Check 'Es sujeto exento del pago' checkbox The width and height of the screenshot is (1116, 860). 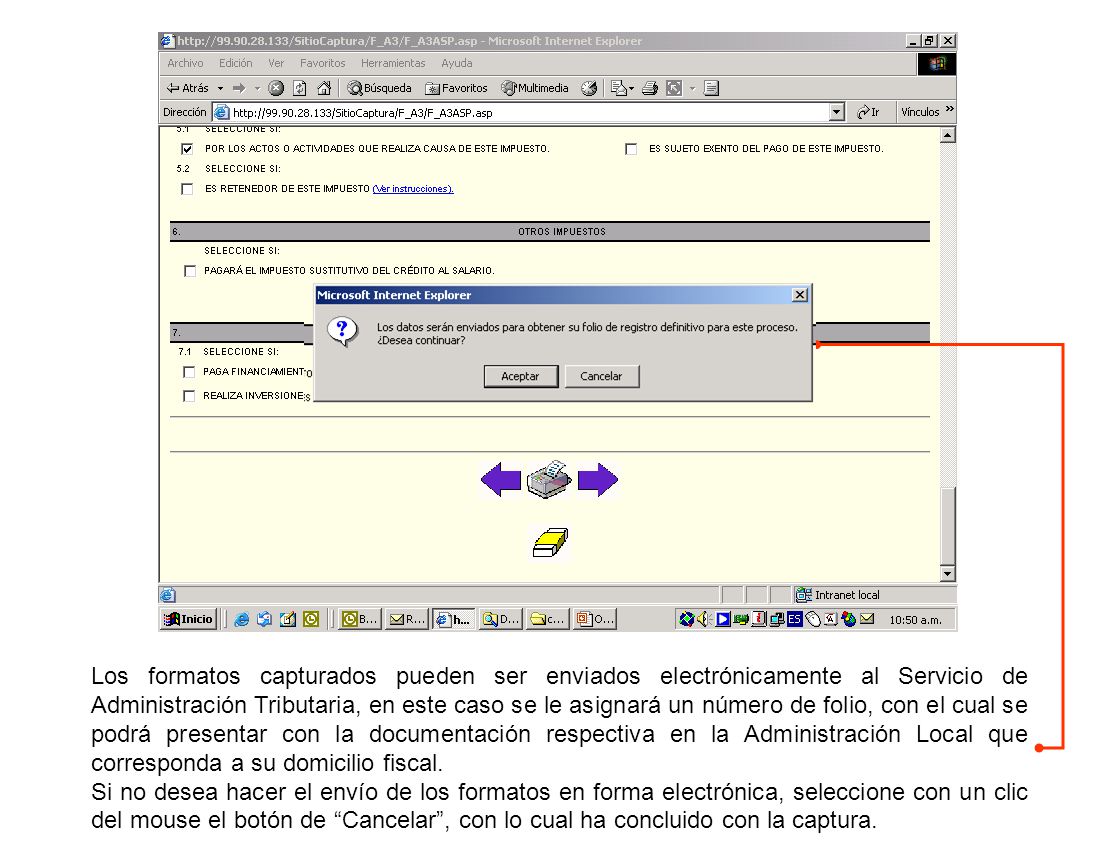pos(631,149)
